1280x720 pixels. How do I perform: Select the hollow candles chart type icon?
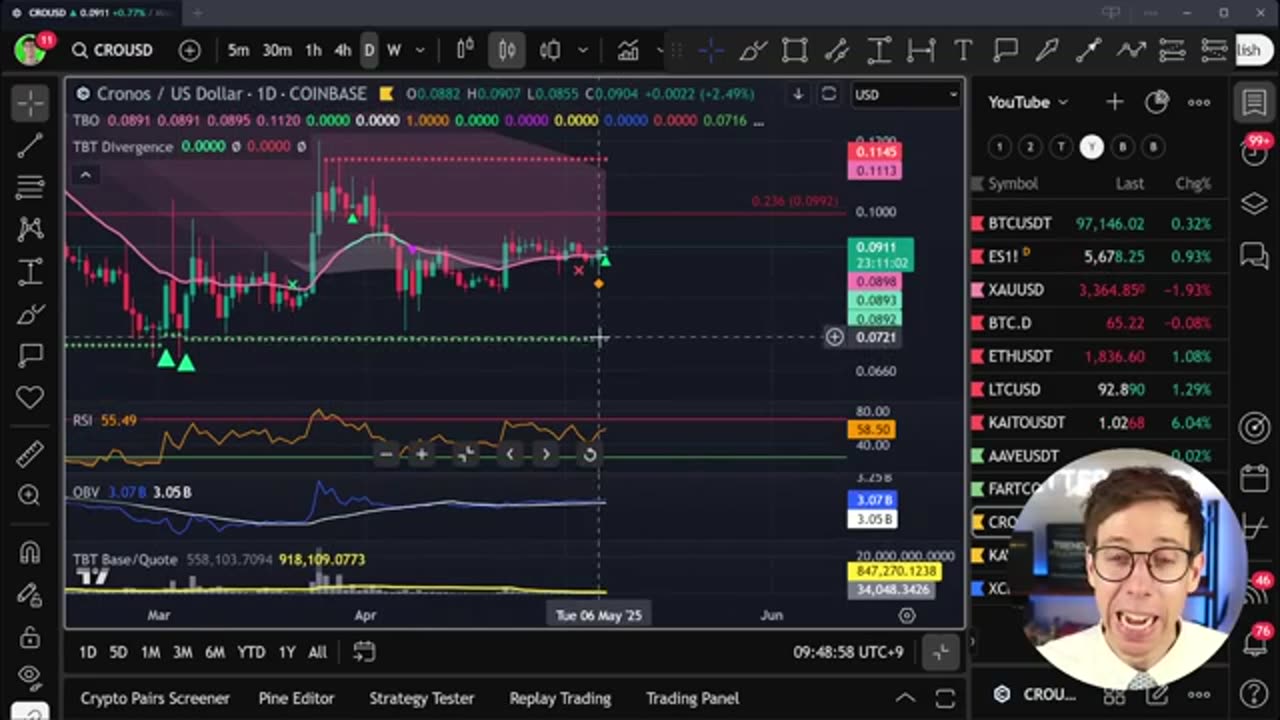(549, 50)
